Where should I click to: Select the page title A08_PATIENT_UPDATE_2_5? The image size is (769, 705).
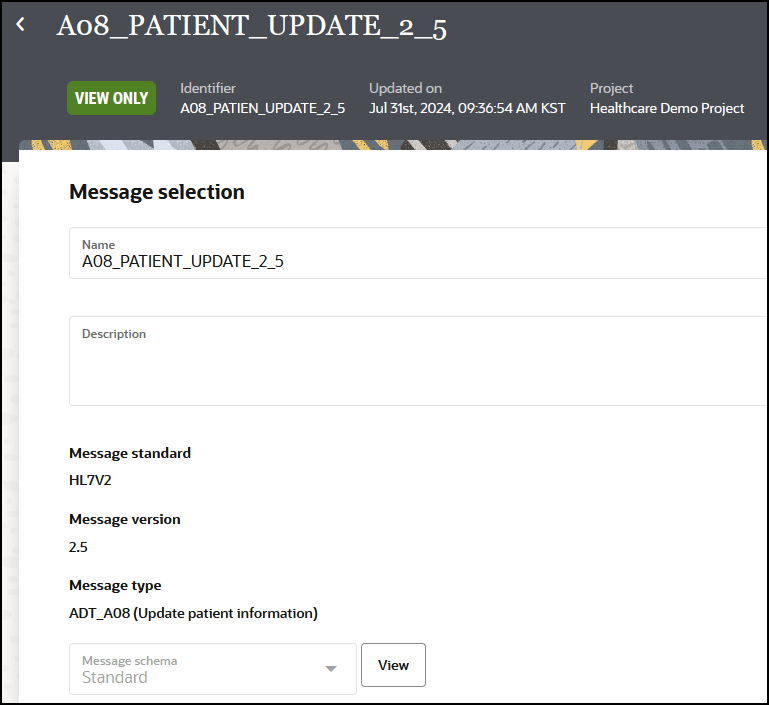(251, 26)
